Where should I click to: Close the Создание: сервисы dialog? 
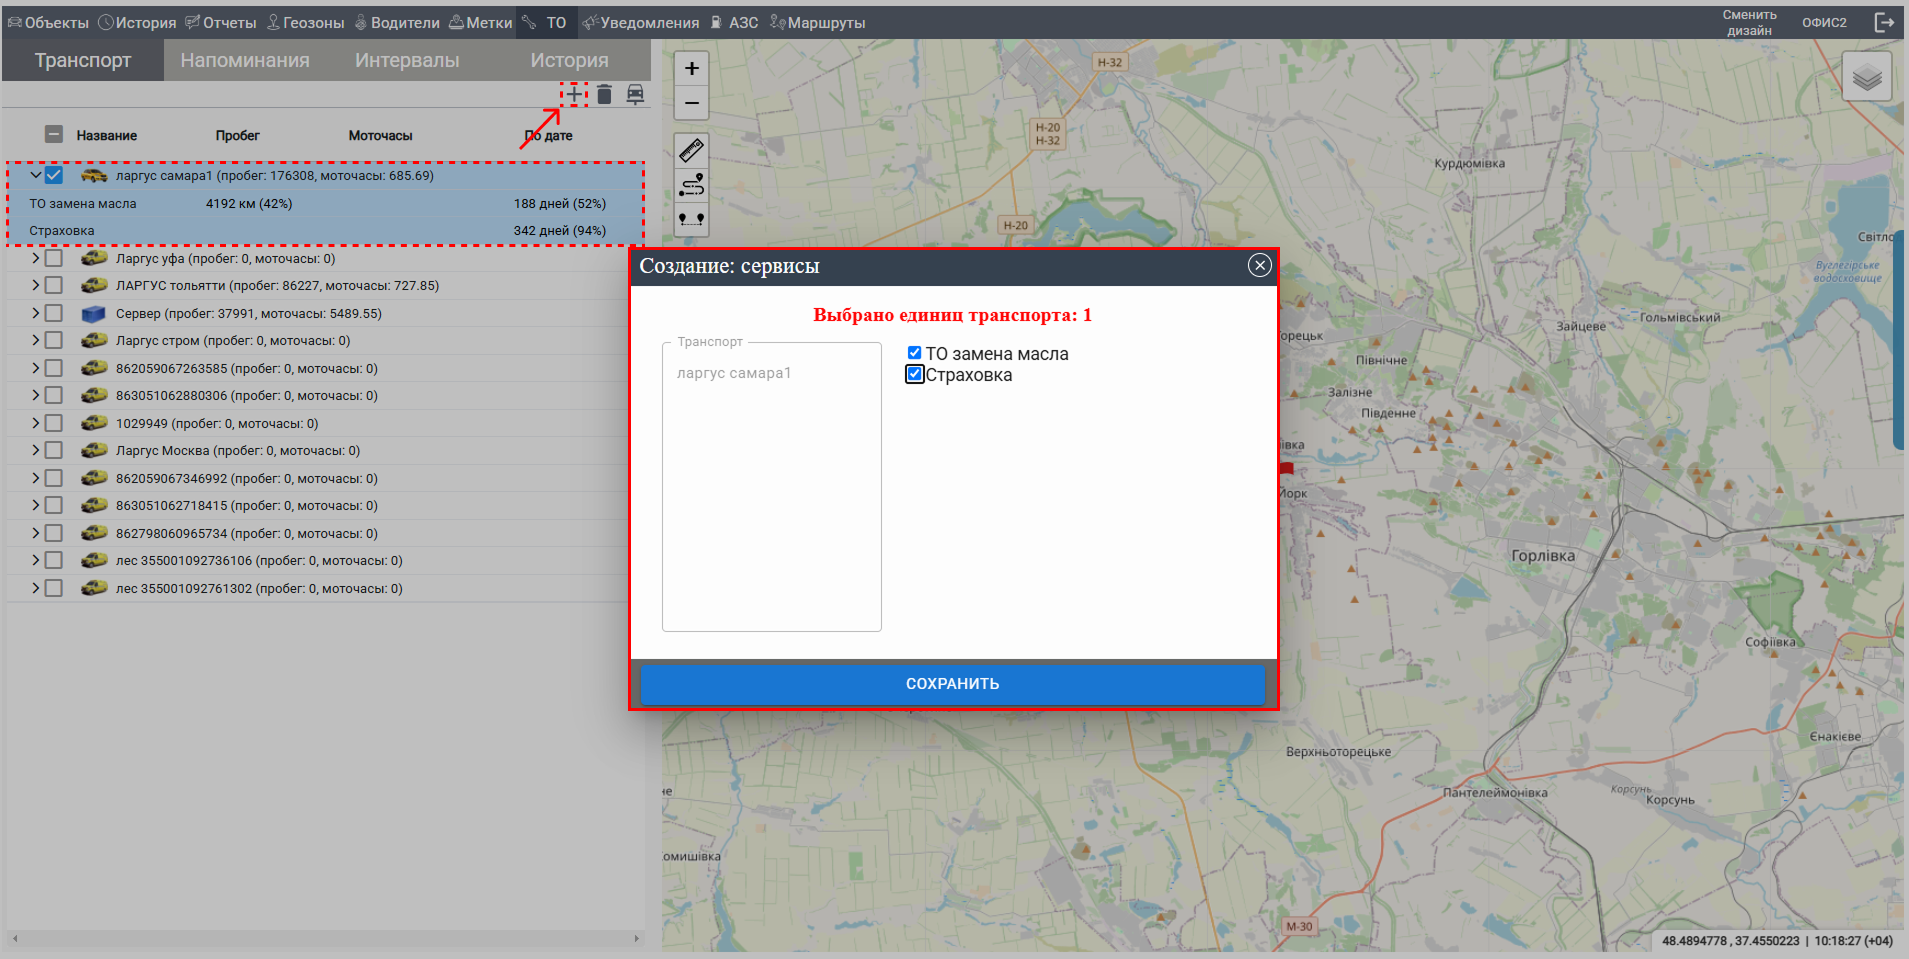tap(1259, 265)
